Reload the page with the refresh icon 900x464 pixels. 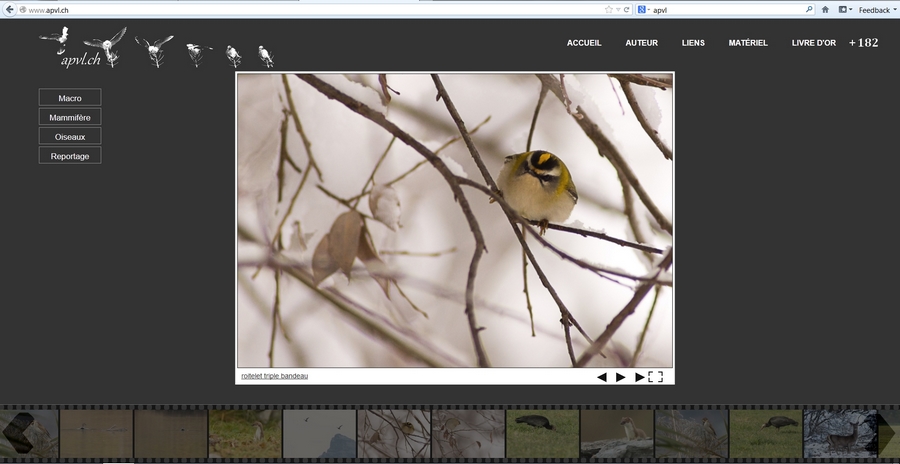pyautogui.click(x=627, y=9)
